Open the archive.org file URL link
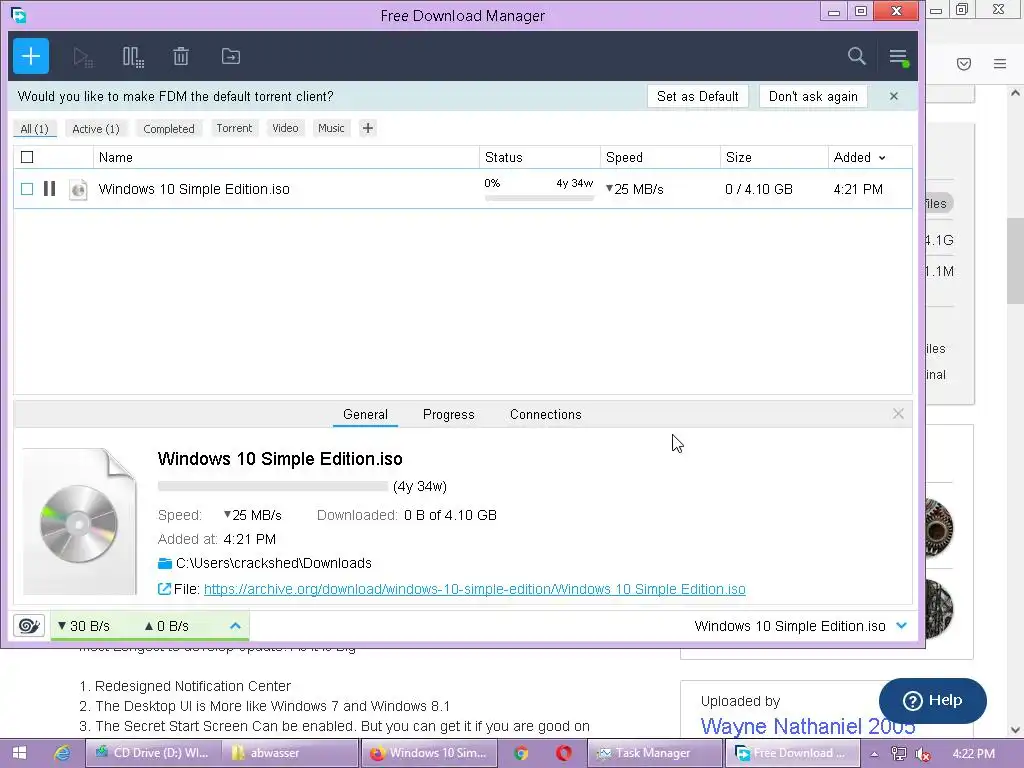The image size is (1024, 768). [x=475, y=589]
